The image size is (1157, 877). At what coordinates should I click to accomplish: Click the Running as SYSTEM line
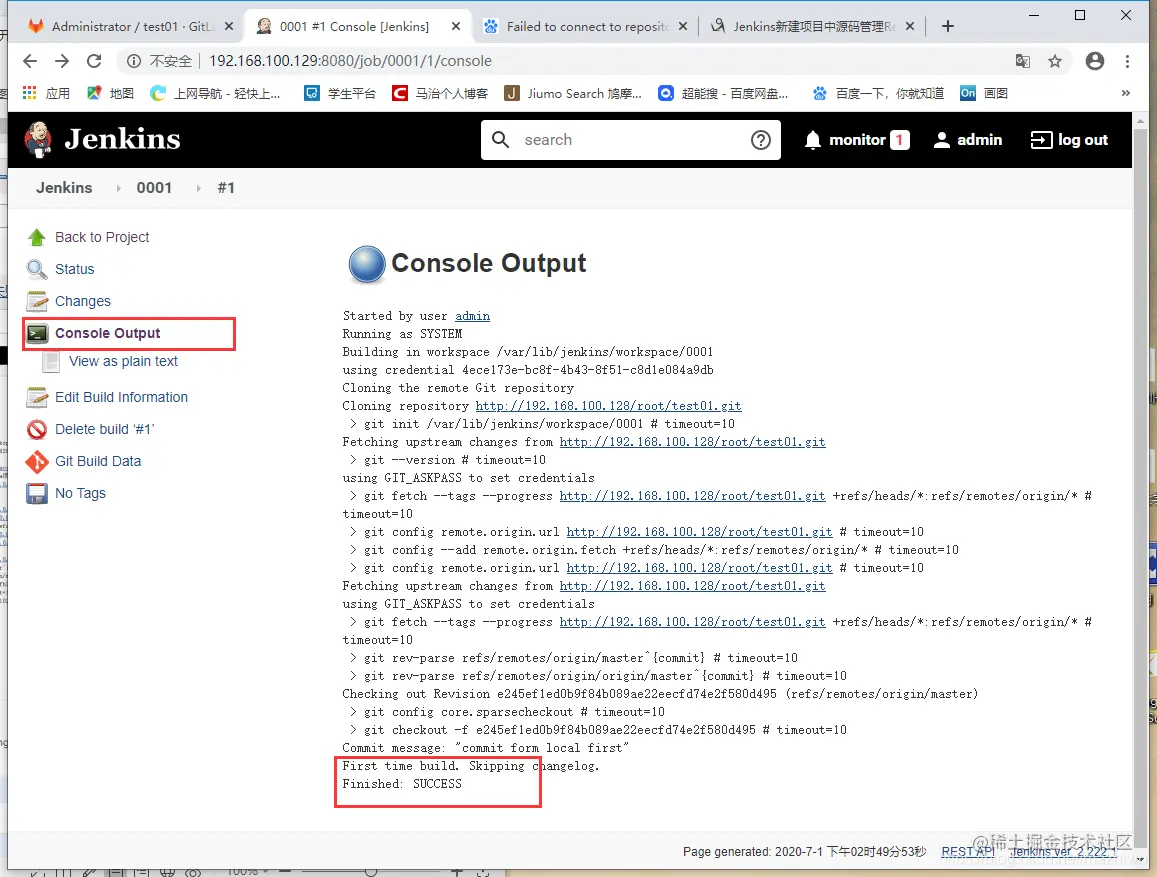coord(402,334)
